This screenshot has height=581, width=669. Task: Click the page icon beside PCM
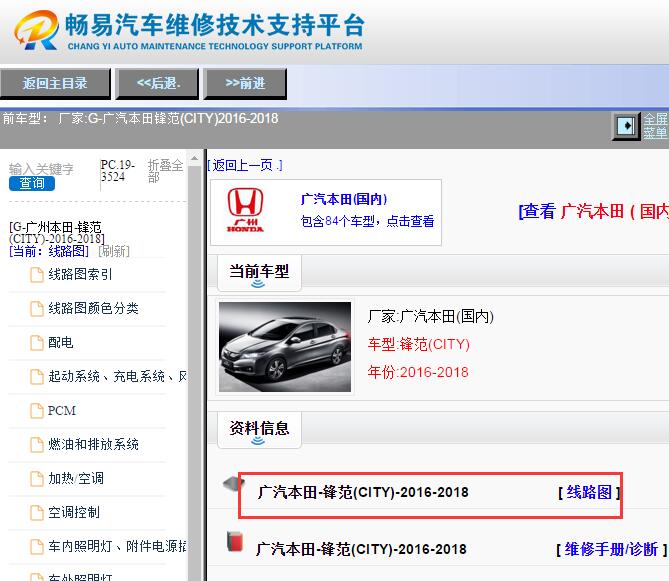37,411
